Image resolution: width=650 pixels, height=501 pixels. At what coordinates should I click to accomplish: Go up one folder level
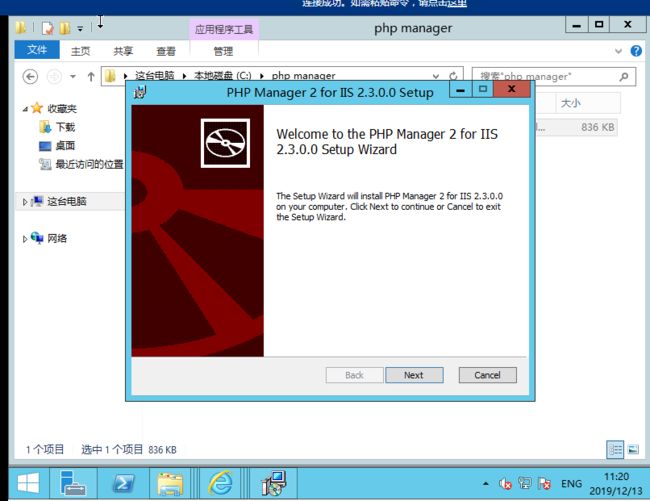point(91,77)
